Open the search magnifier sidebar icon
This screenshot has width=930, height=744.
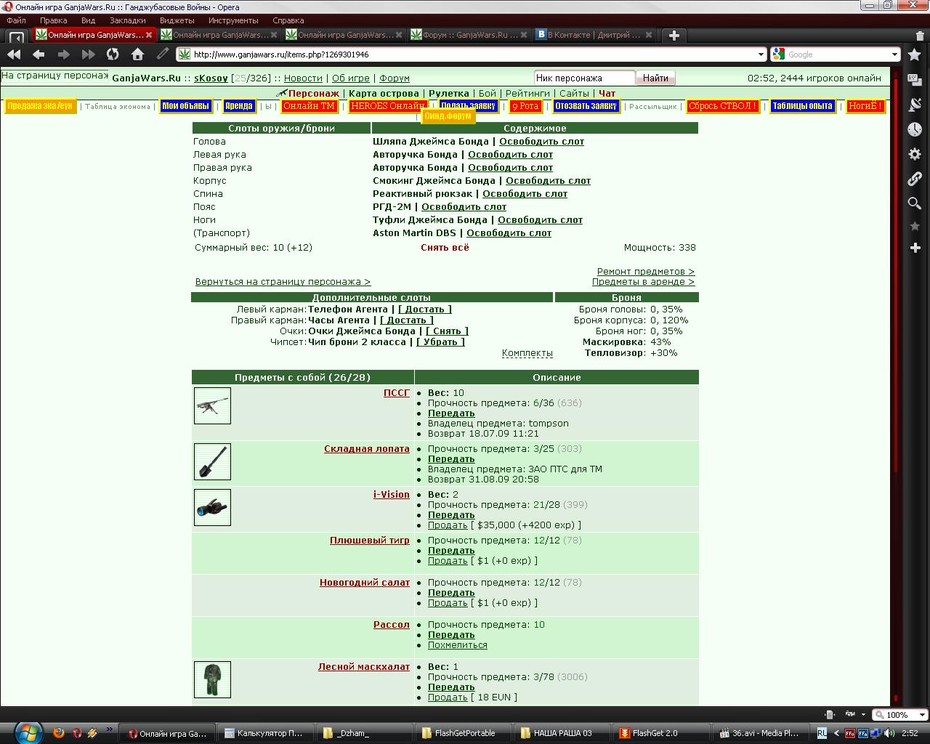point(915,204)
